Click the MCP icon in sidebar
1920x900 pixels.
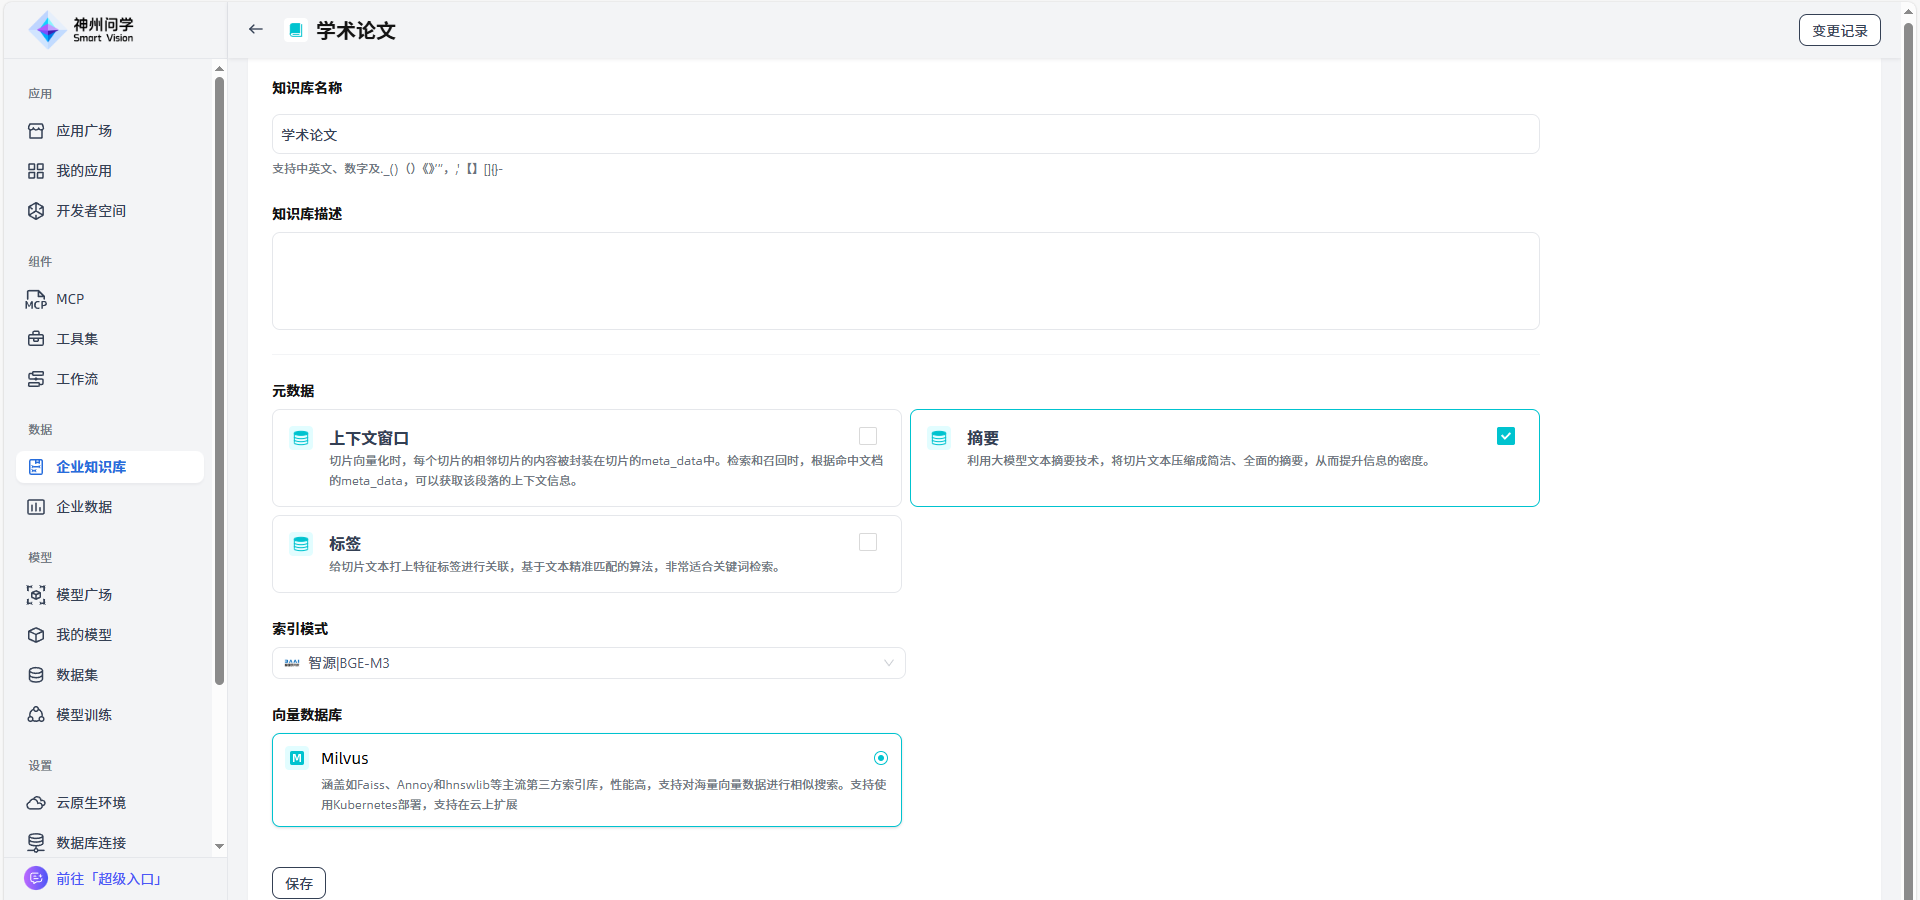[x=36, y=300]
